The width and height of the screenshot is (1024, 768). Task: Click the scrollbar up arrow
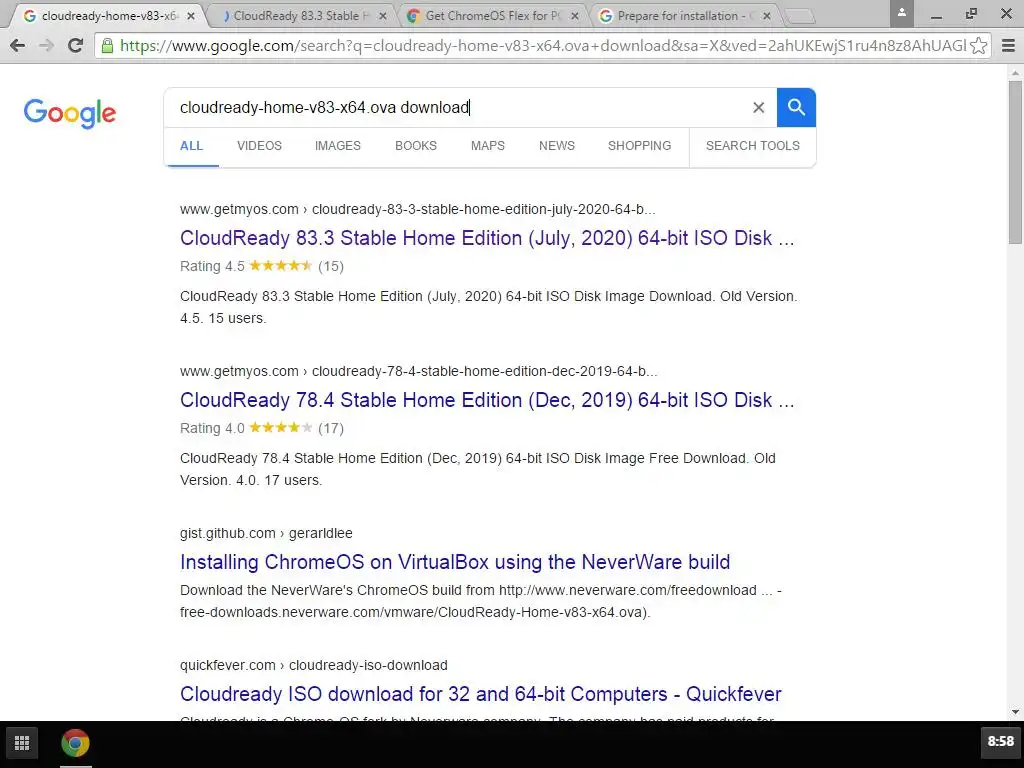point(1016,72)
